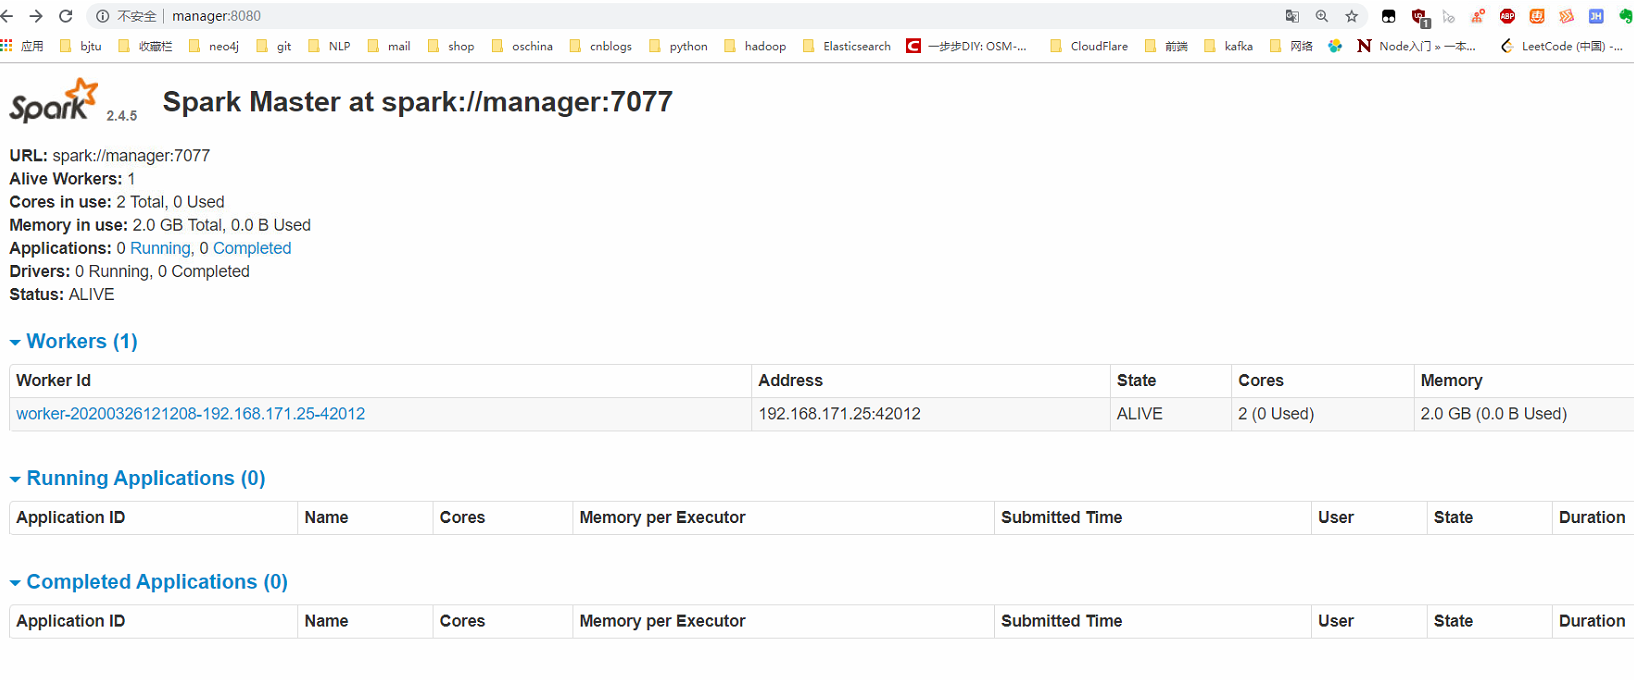Open worker-20200326121208-192.168.171.25-42012 link
Image resolution: width=1634 pixels, height=680 pixels.
click(x=191, y=414)
